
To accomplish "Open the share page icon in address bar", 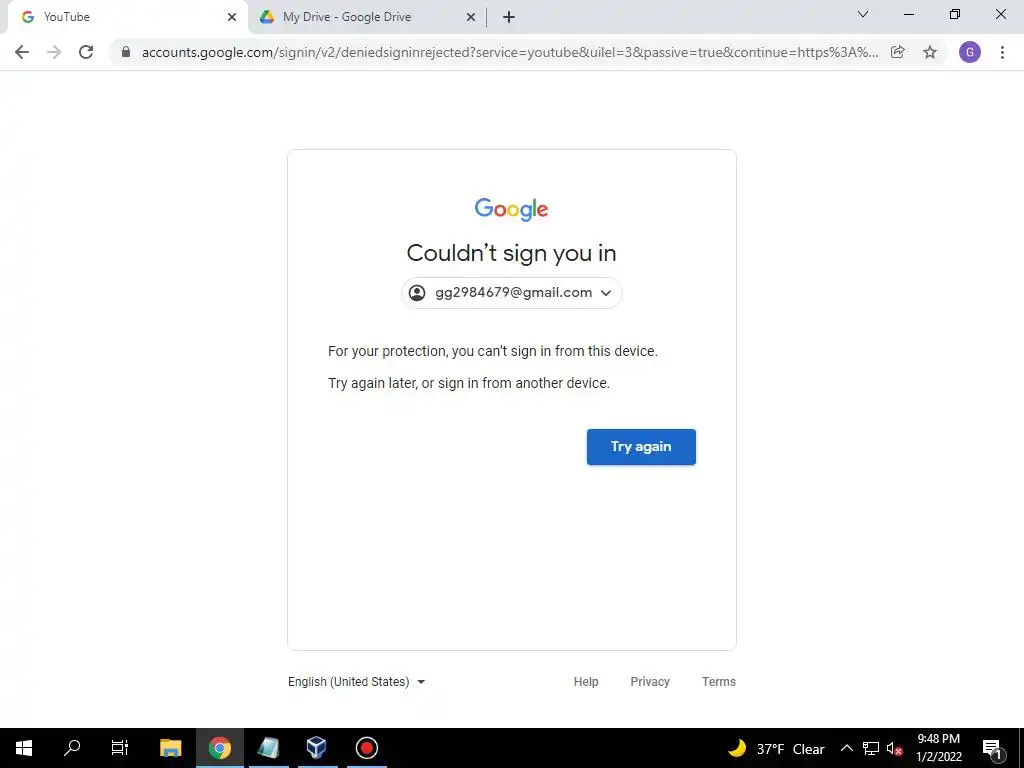I will [x=898, y=52].
